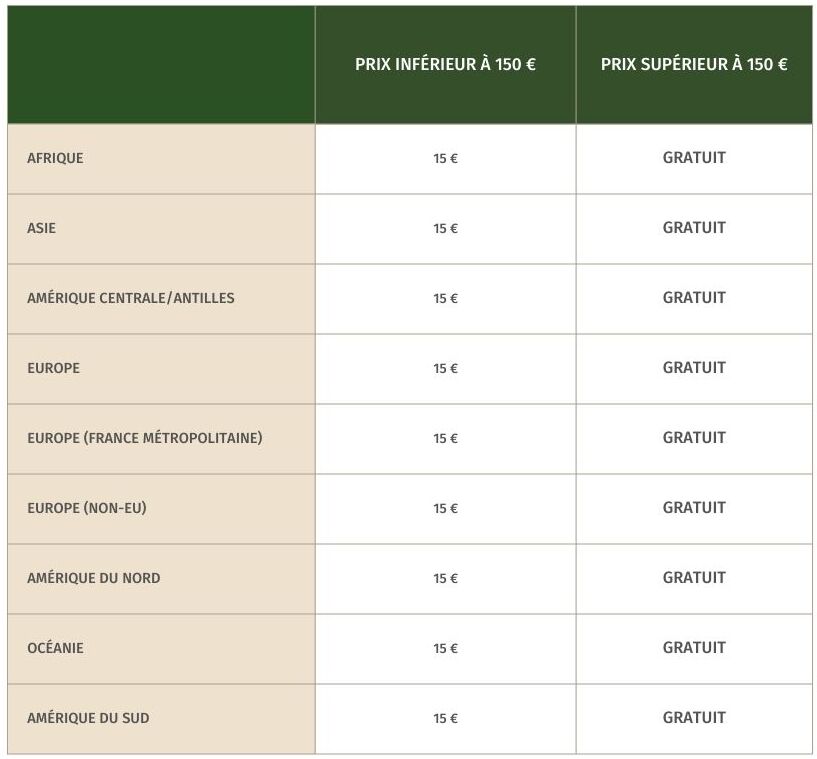The image size is (817, 759).
Task: Click 15 € in the Europe (Non-EU) row
Action: click(445, 508)
